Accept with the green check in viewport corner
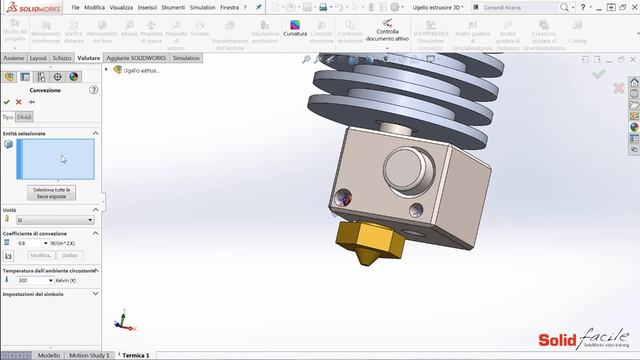The image size is (640, 360). pyautogui.click(x=598, y=74)
